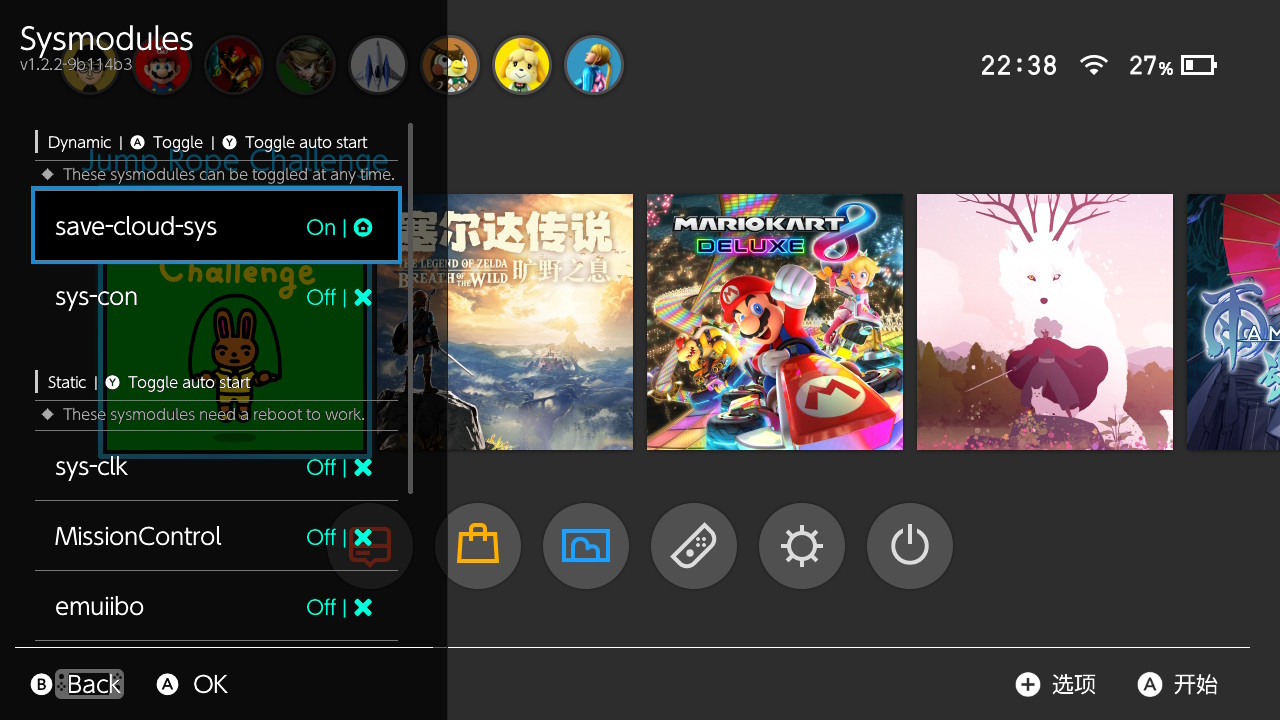The image size is (1280, 720).
Task: Click the Sysmodules list scrollbar
Action: click(x=411, y=308)
